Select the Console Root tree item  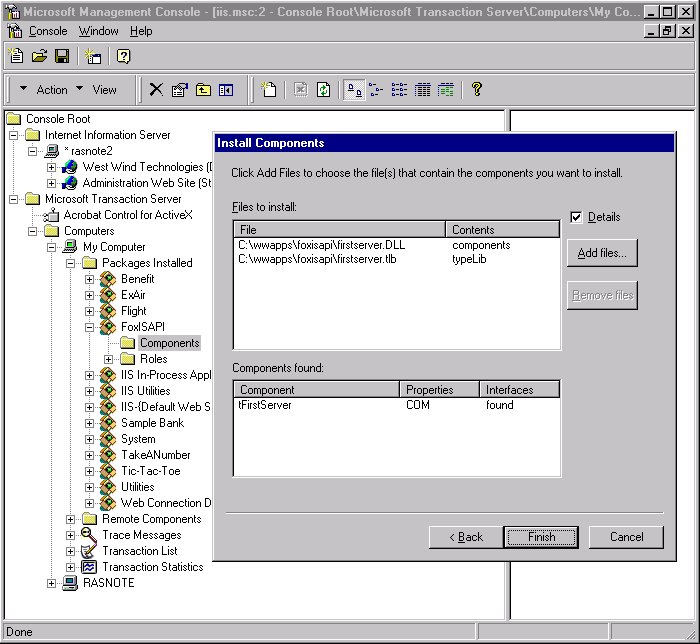[58, 119]
